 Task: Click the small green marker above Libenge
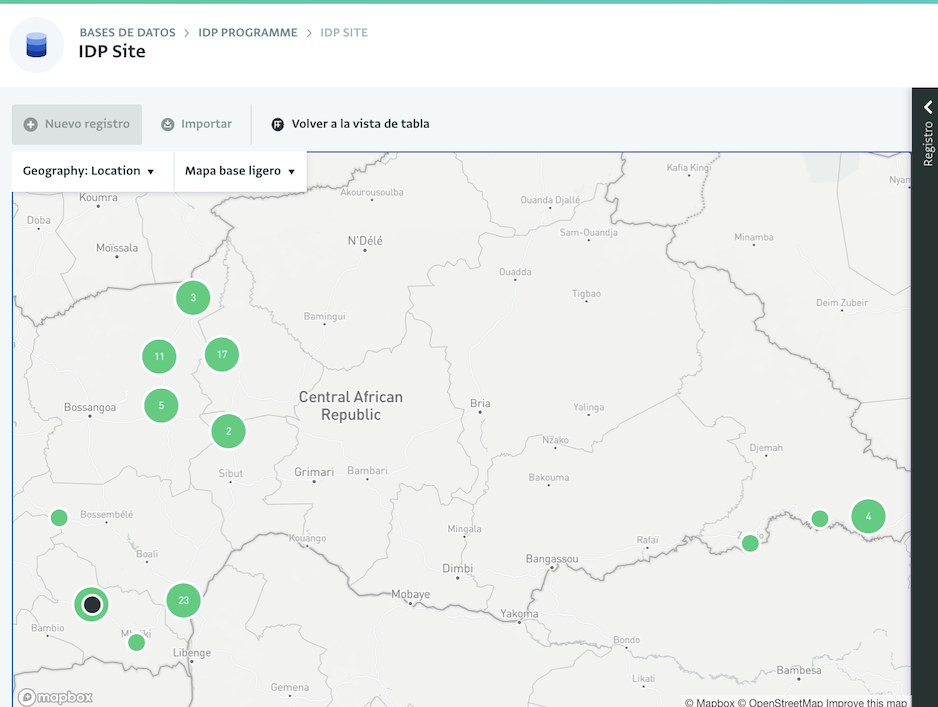tap(136, 642)
